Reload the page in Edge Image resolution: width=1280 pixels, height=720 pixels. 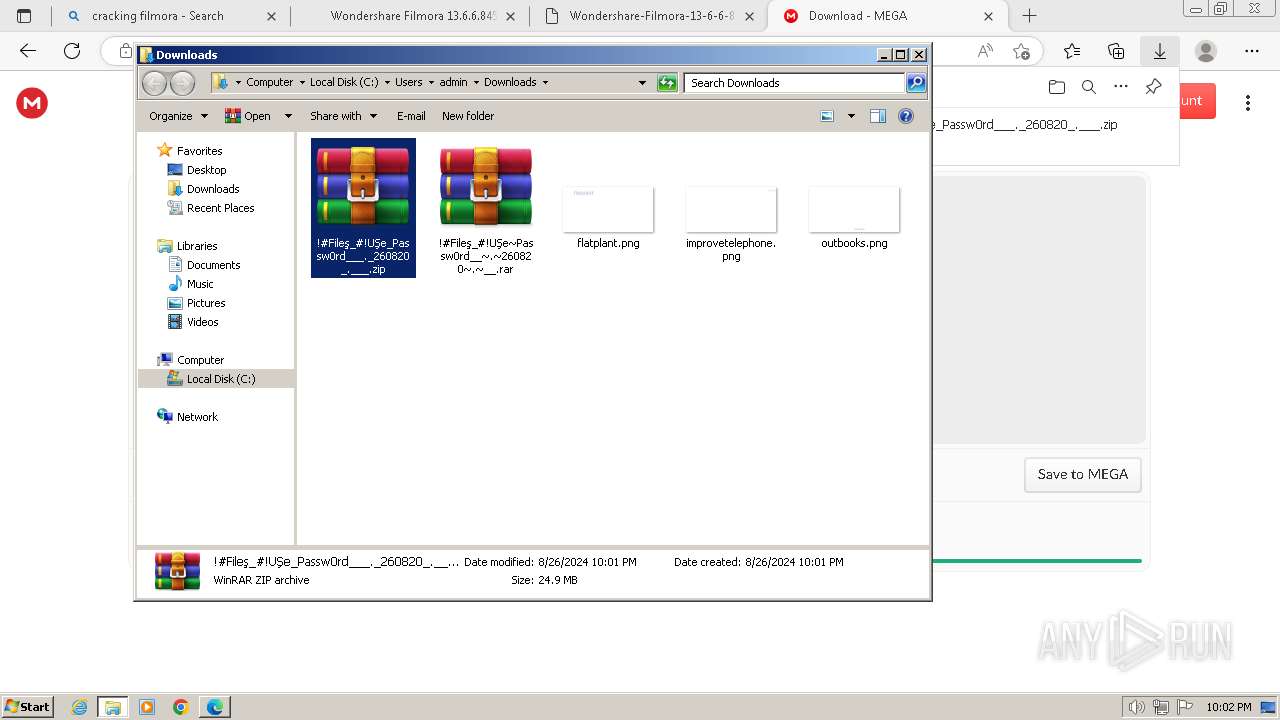(72, 51)
